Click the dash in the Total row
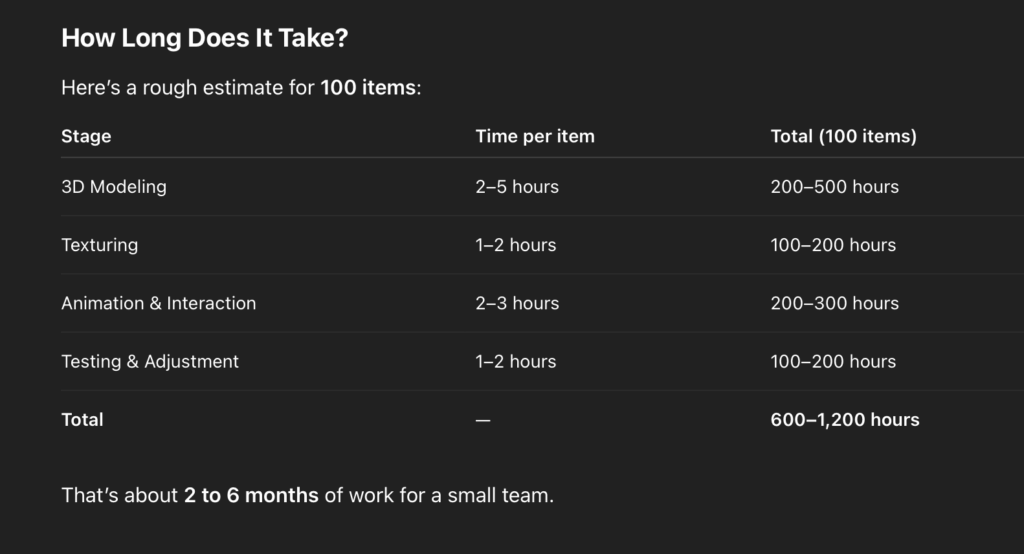The image size is (1024, 554). (483, 420)
